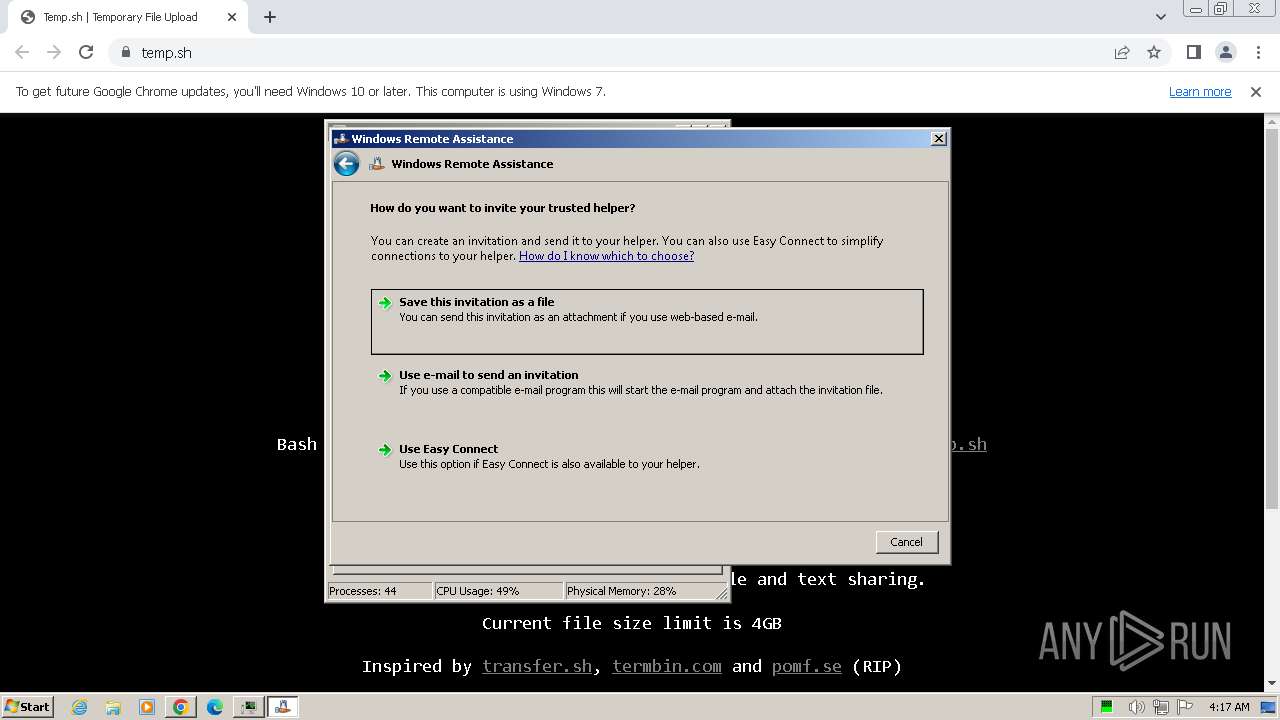Click the volume speaker tray icon

(x=1137, y=707)
